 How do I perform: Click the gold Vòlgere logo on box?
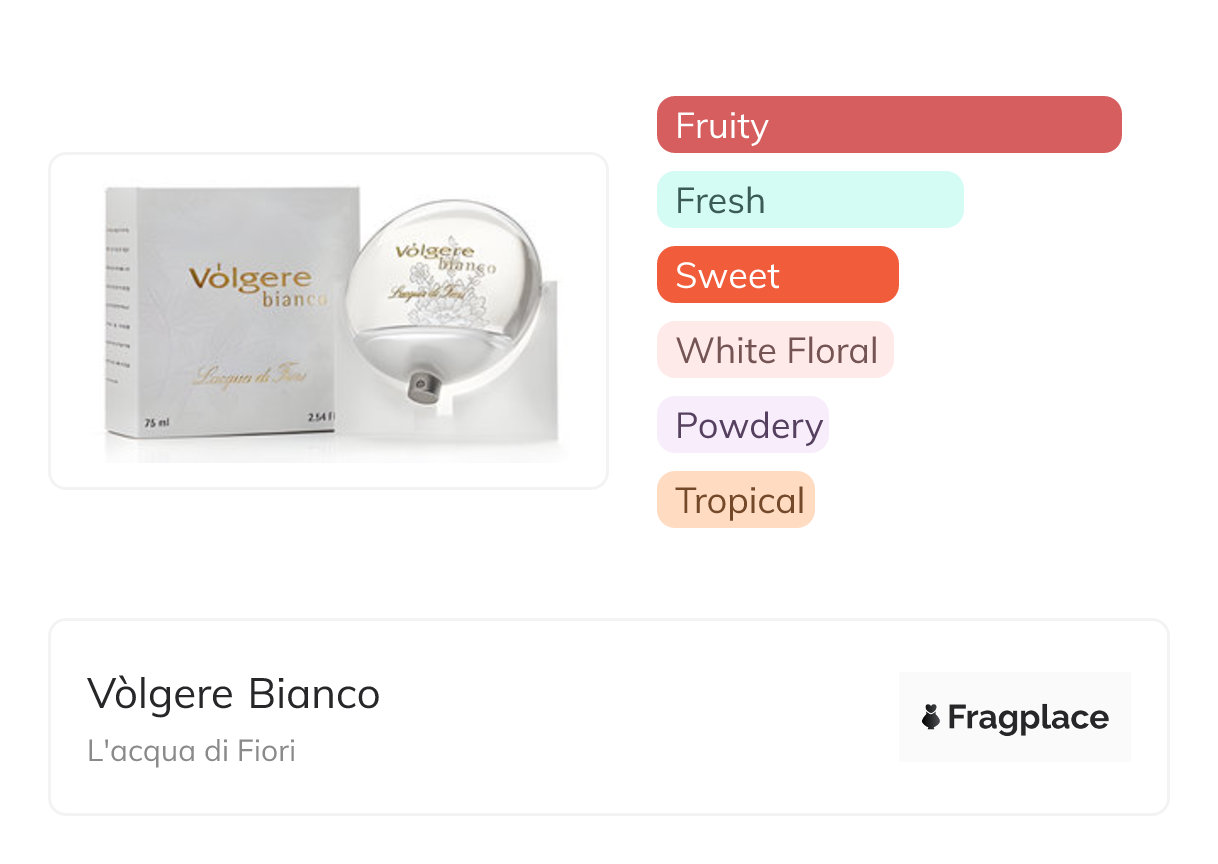point(249,277)
